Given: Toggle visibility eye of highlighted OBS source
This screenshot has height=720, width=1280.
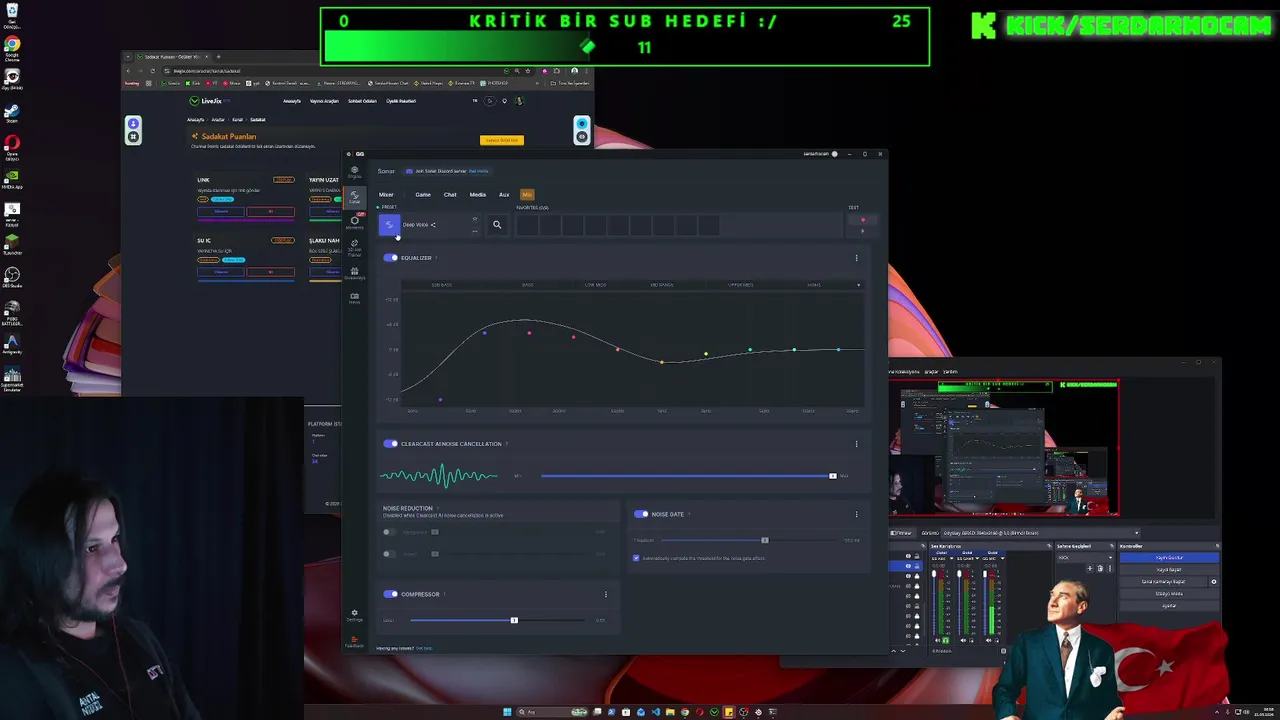Looking at the screenshot, I should click(908, 566).
